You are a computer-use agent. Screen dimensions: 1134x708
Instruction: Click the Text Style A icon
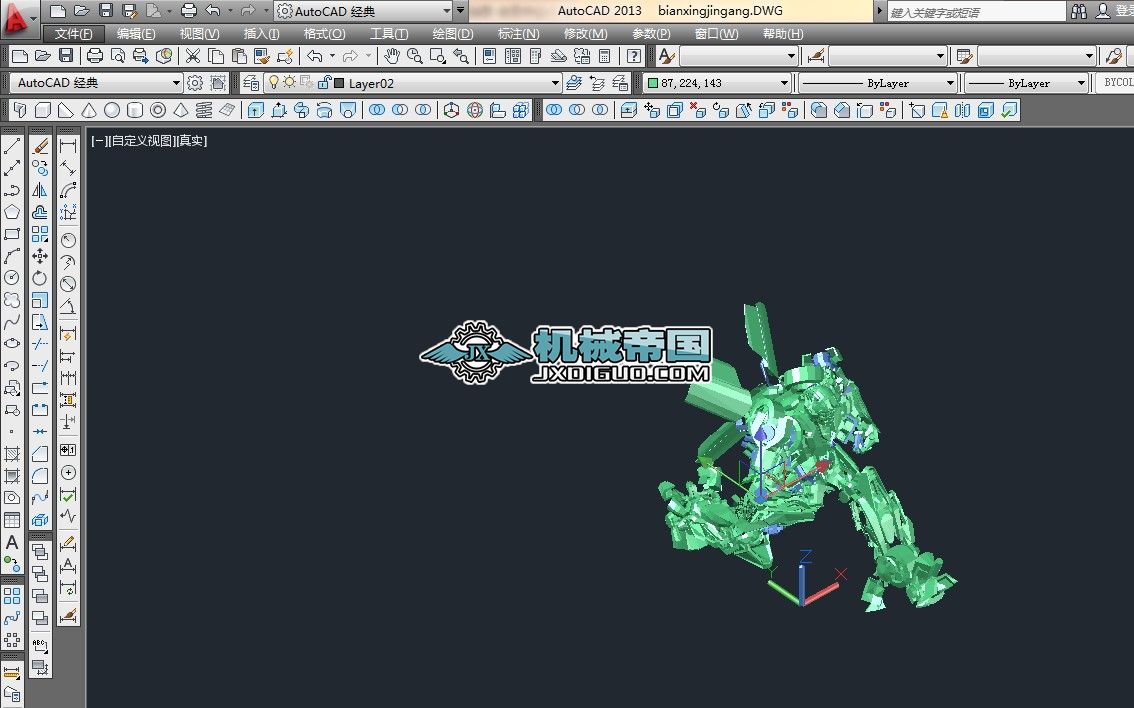coord(666,56)
